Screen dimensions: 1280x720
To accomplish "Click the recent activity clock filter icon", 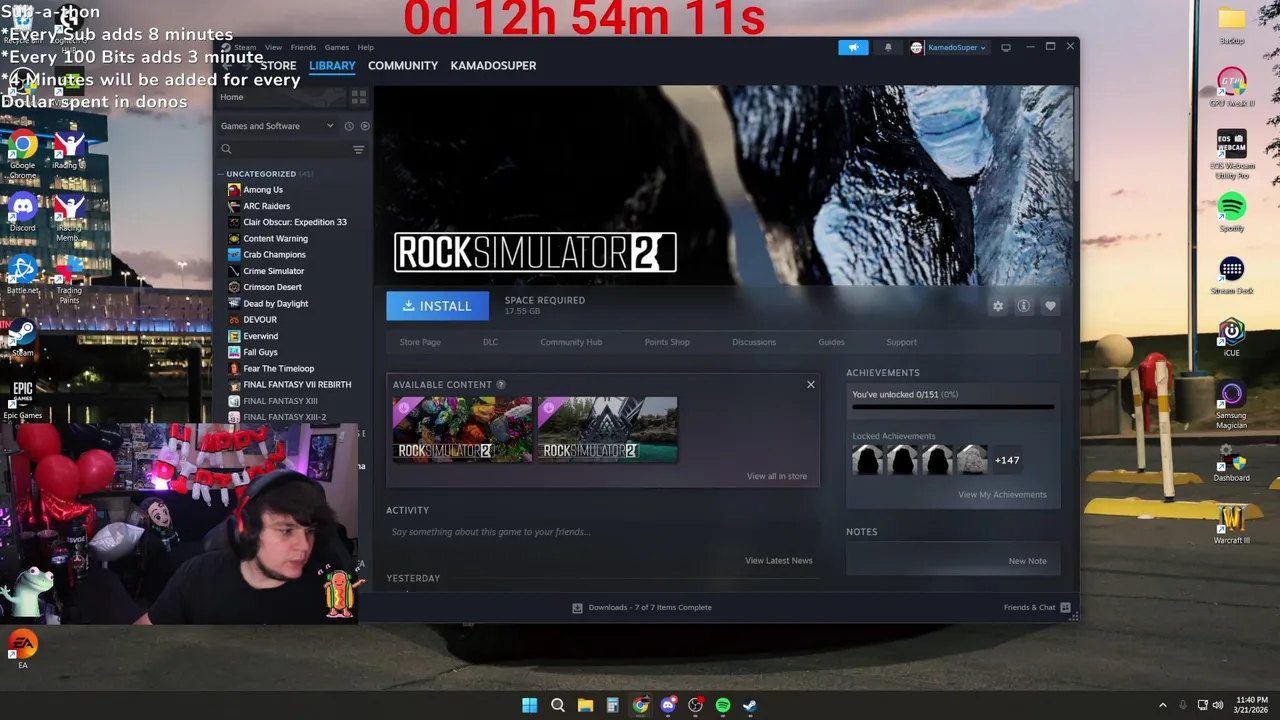I will [349, 126].
